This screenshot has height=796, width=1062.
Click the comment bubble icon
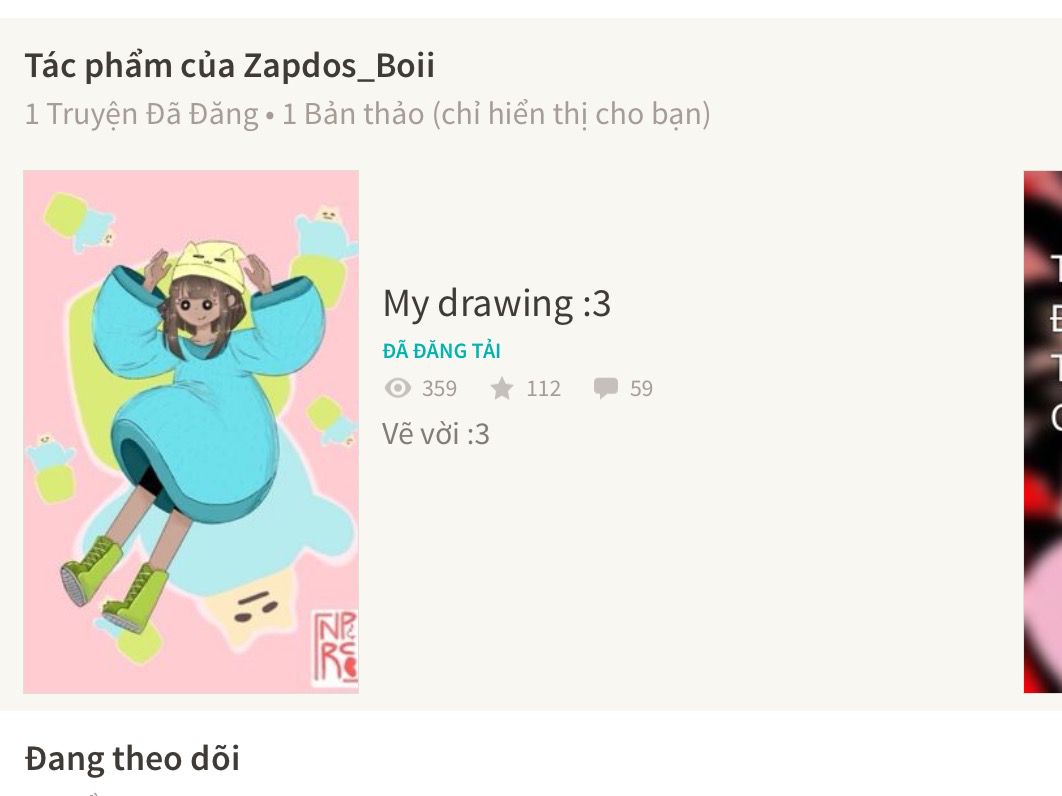point(606,388)
